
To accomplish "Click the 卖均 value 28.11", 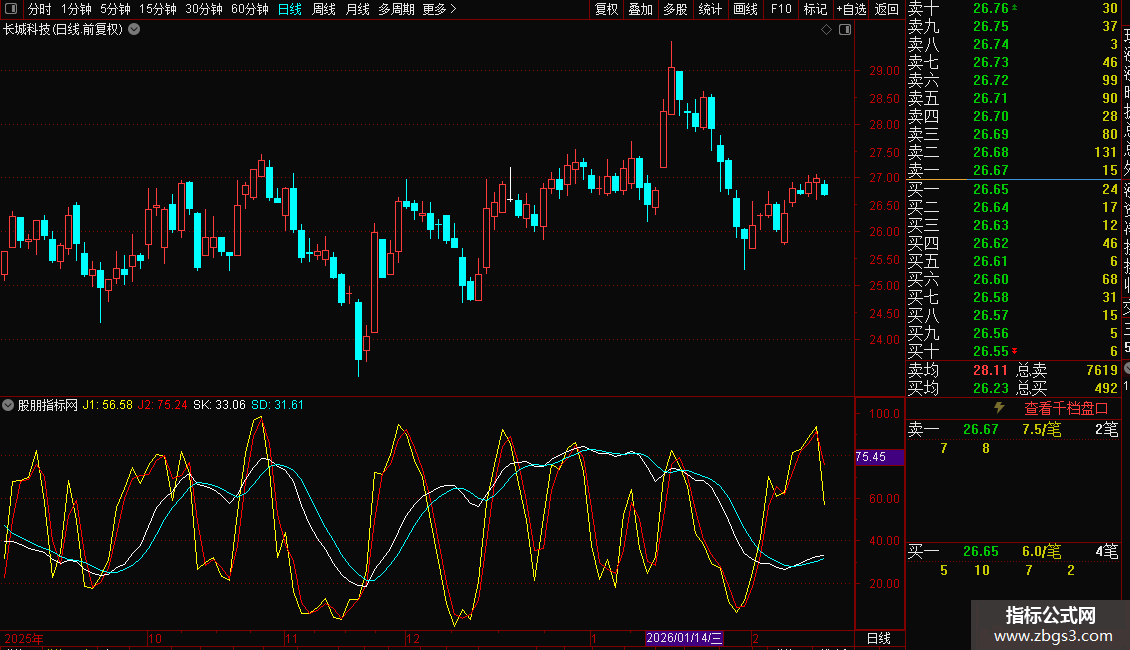I will click(990, 370).
